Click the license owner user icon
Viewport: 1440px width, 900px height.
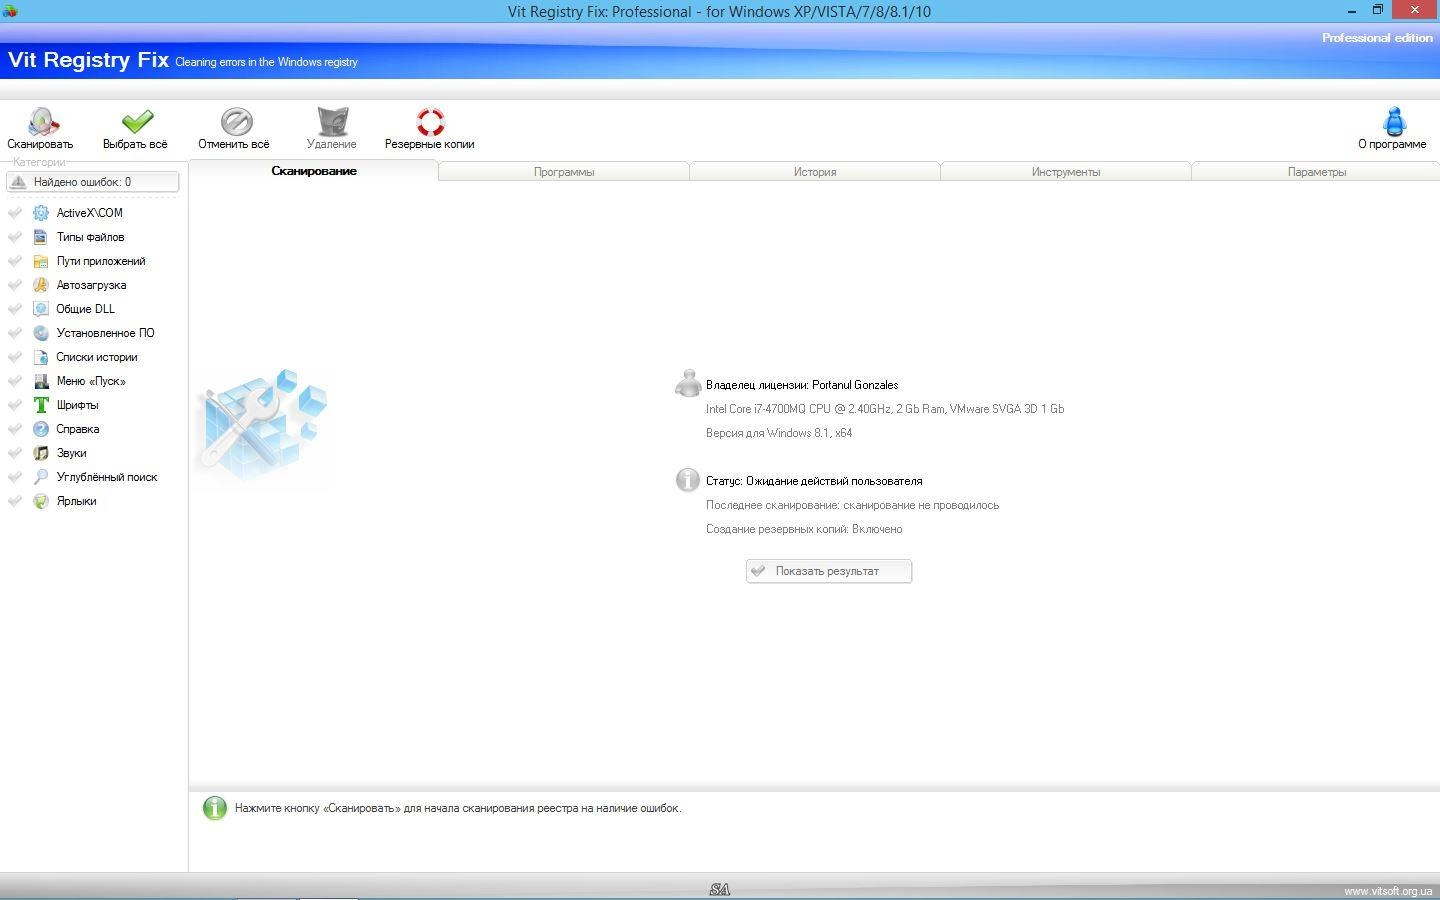pyautogui.click(x=688, y=383)
